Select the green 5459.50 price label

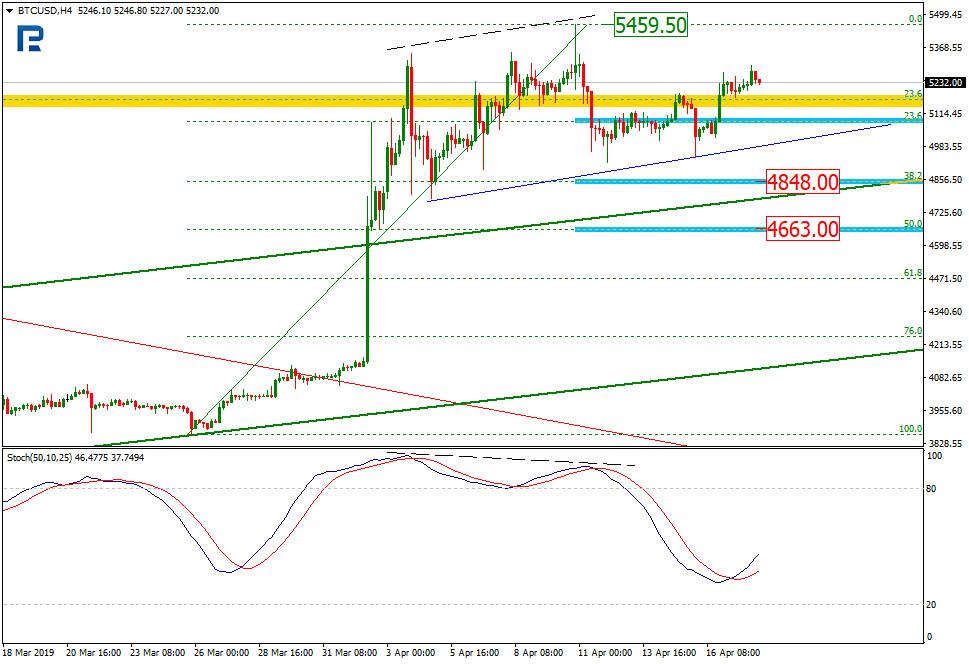click(650, 25)
